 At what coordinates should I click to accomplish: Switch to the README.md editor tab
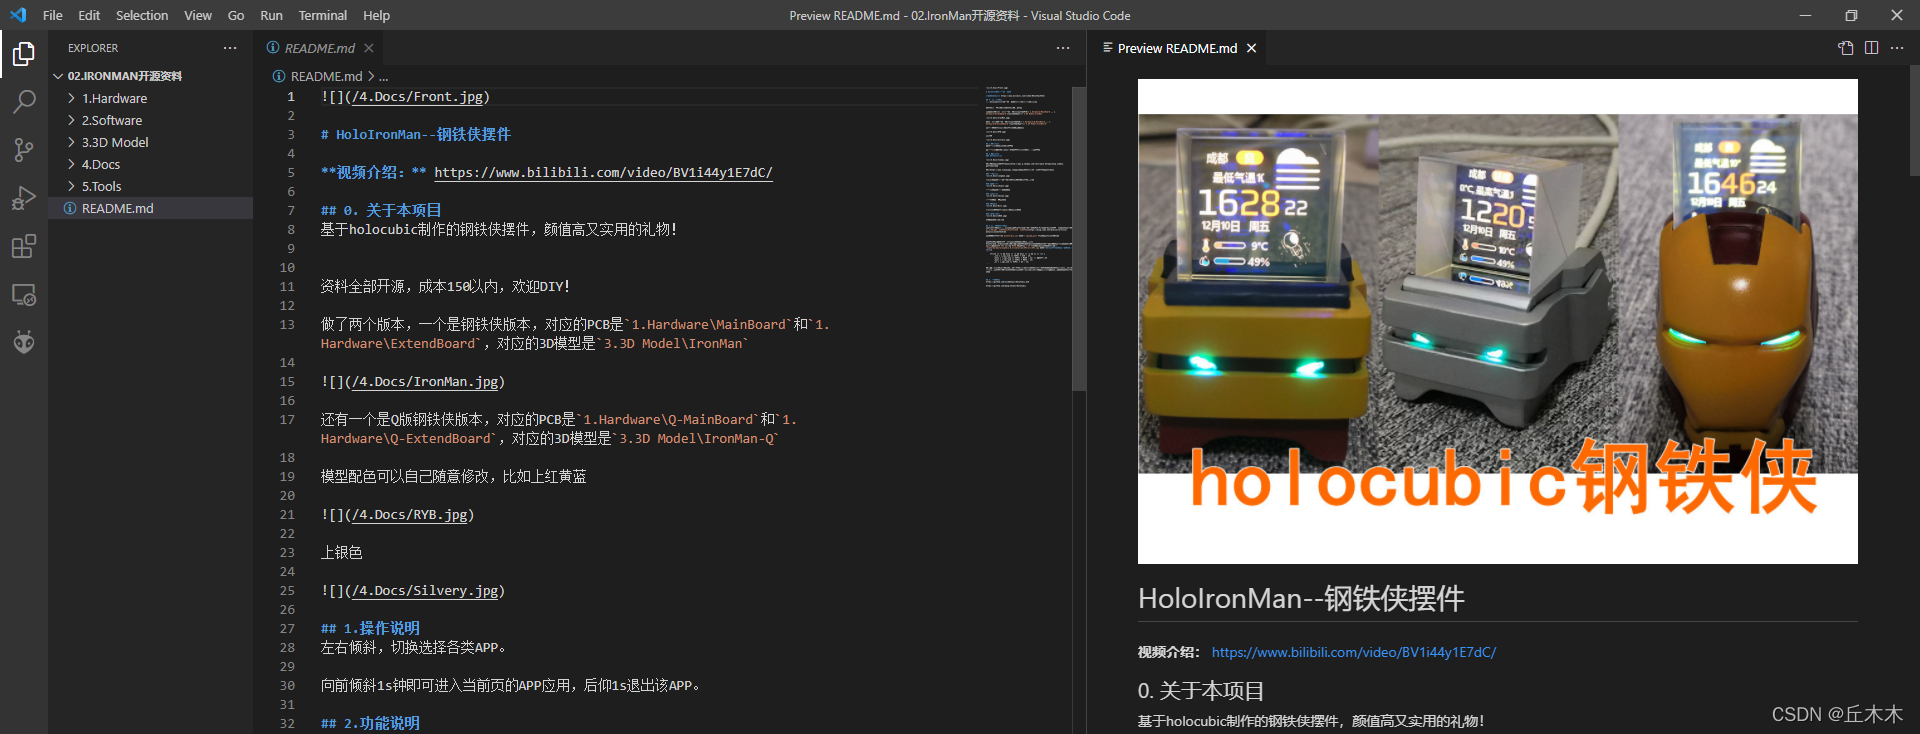point(319,48)
